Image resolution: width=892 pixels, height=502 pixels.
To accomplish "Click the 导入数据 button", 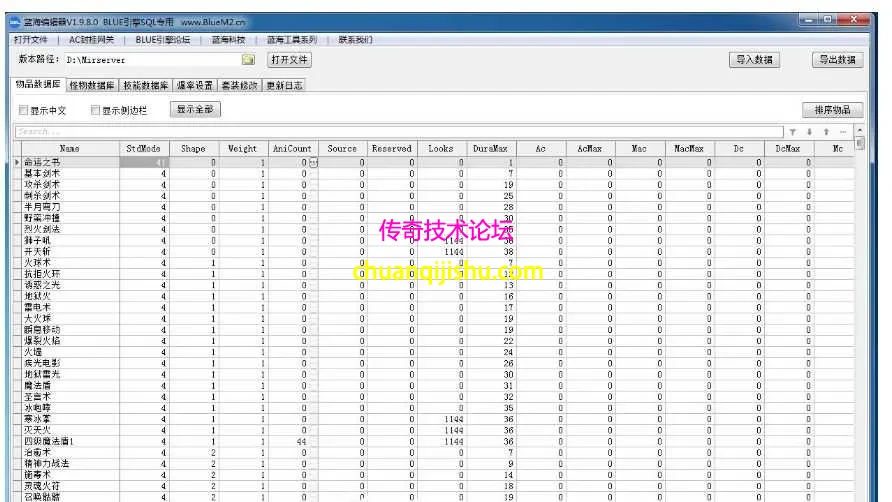I will click(x=754, y=60).
